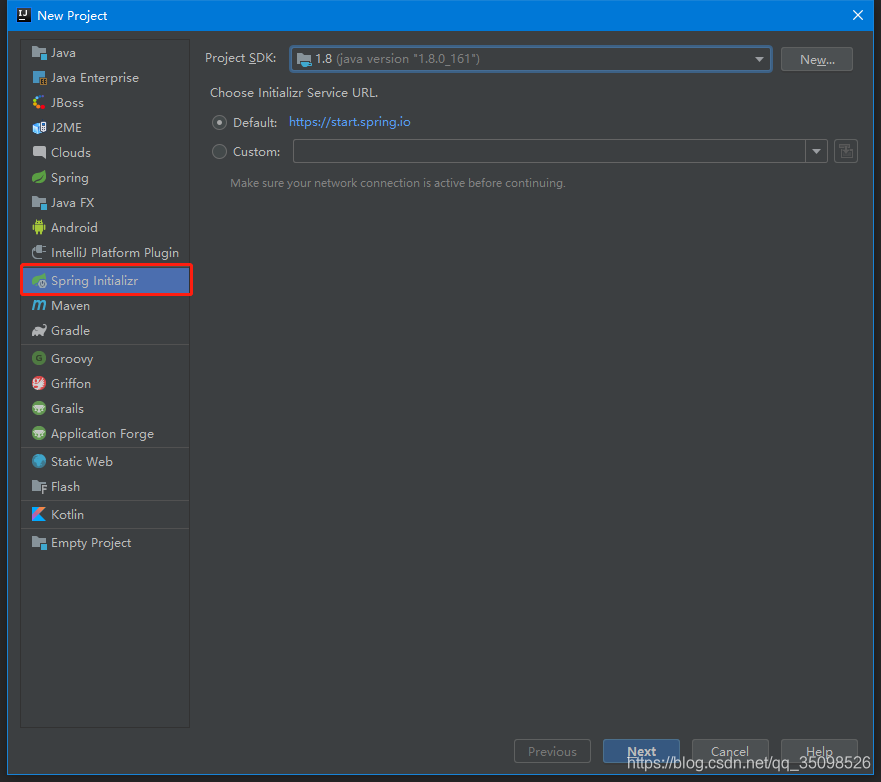Select Flash label in project list
Screen dimensions: 881x782
65,487
